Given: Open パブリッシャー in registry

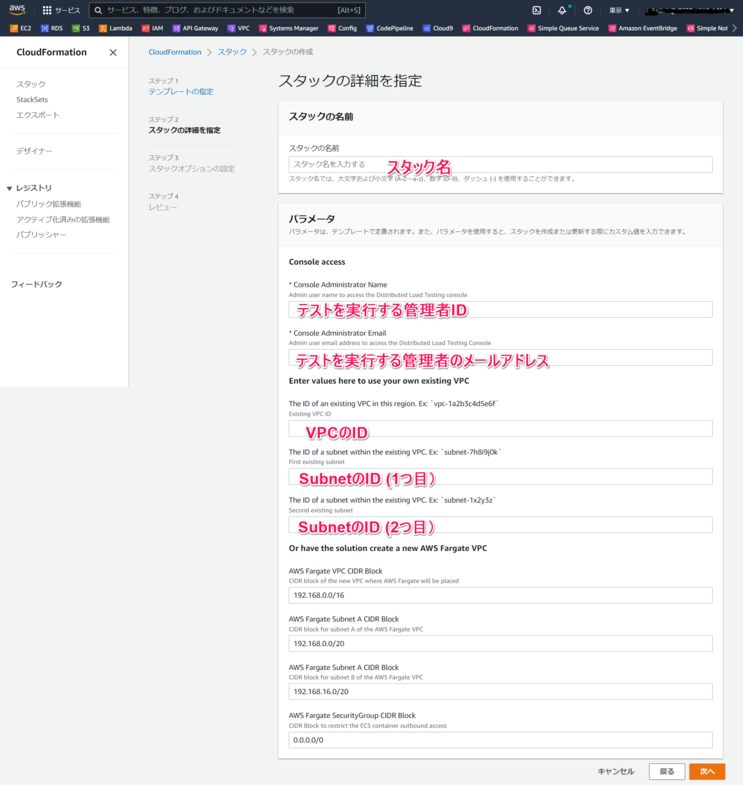Looking at the screenshot, I should pos(41,235).
